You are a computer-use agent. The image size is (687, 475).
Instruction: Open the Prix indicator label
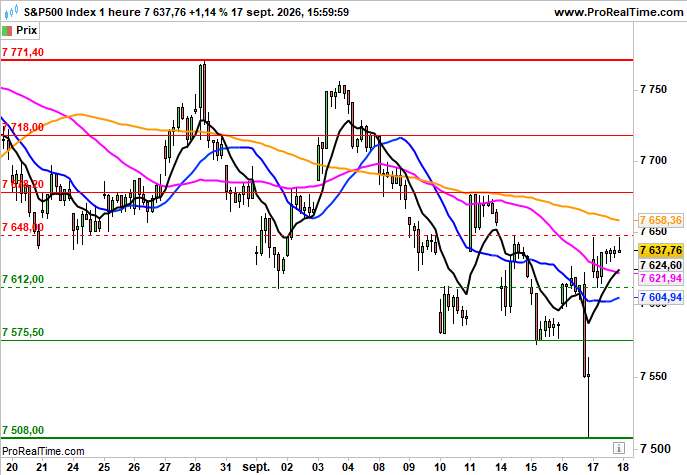tap(26, 31)
